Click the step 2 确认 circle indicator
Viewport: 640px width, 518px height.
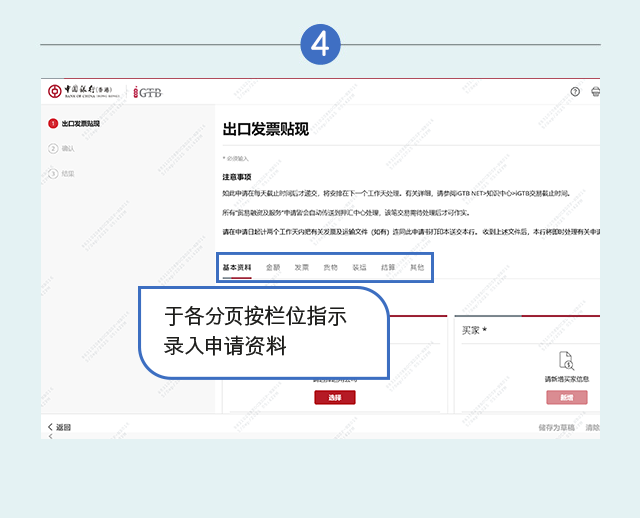pos(53,149)
